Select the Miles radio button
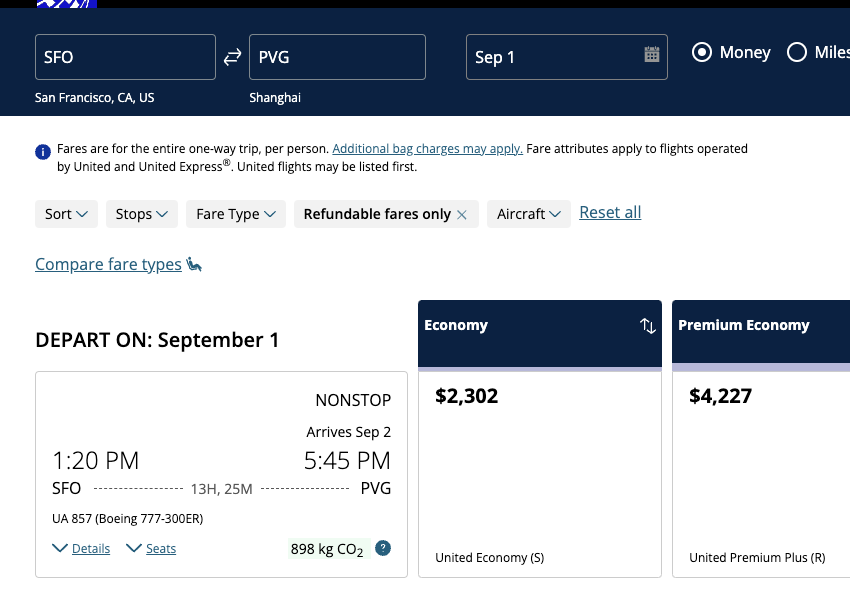 tap(797, 53)
